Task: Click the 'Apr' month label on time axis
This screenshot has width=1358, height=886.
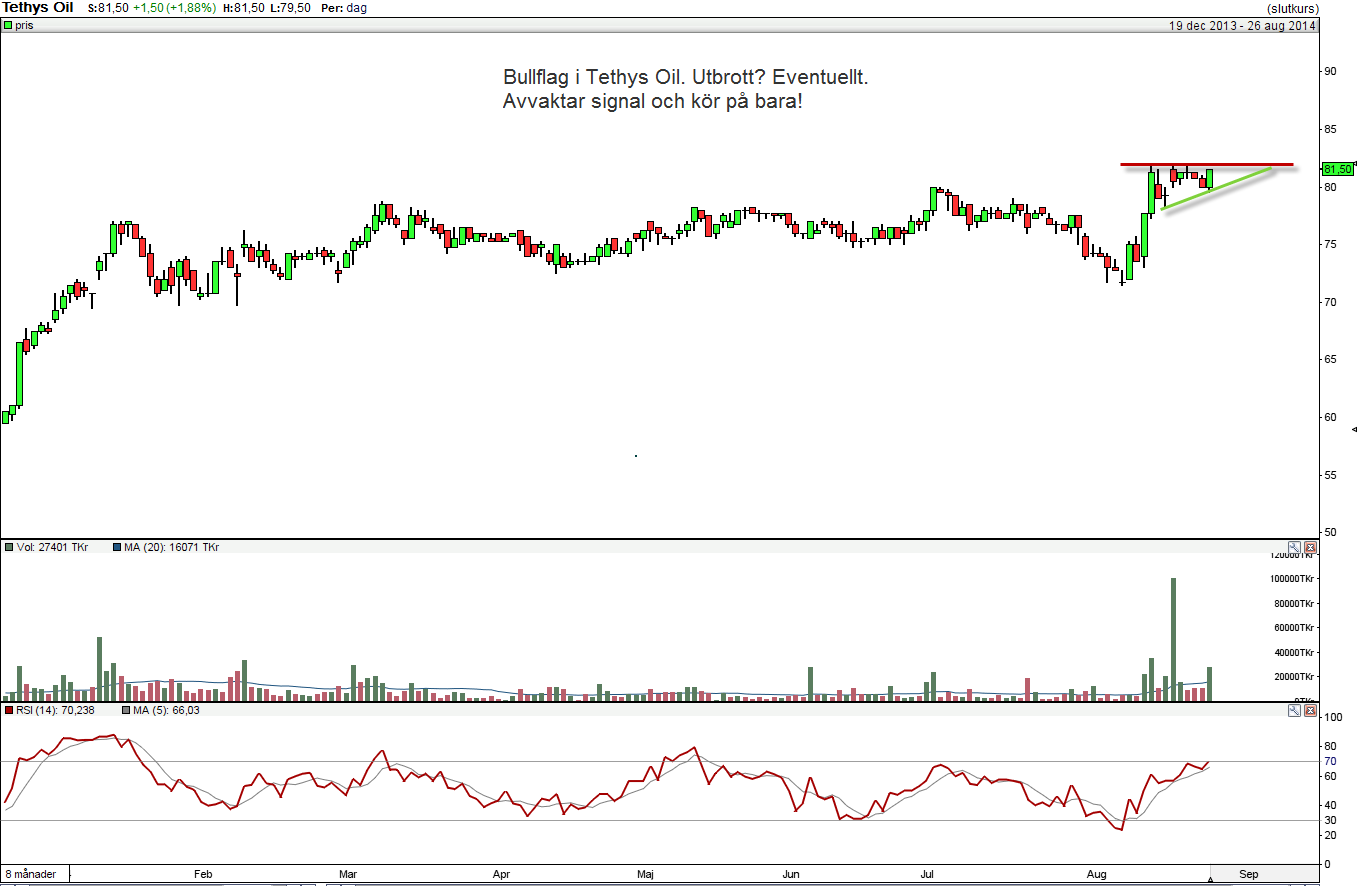Action: point(502,874)
